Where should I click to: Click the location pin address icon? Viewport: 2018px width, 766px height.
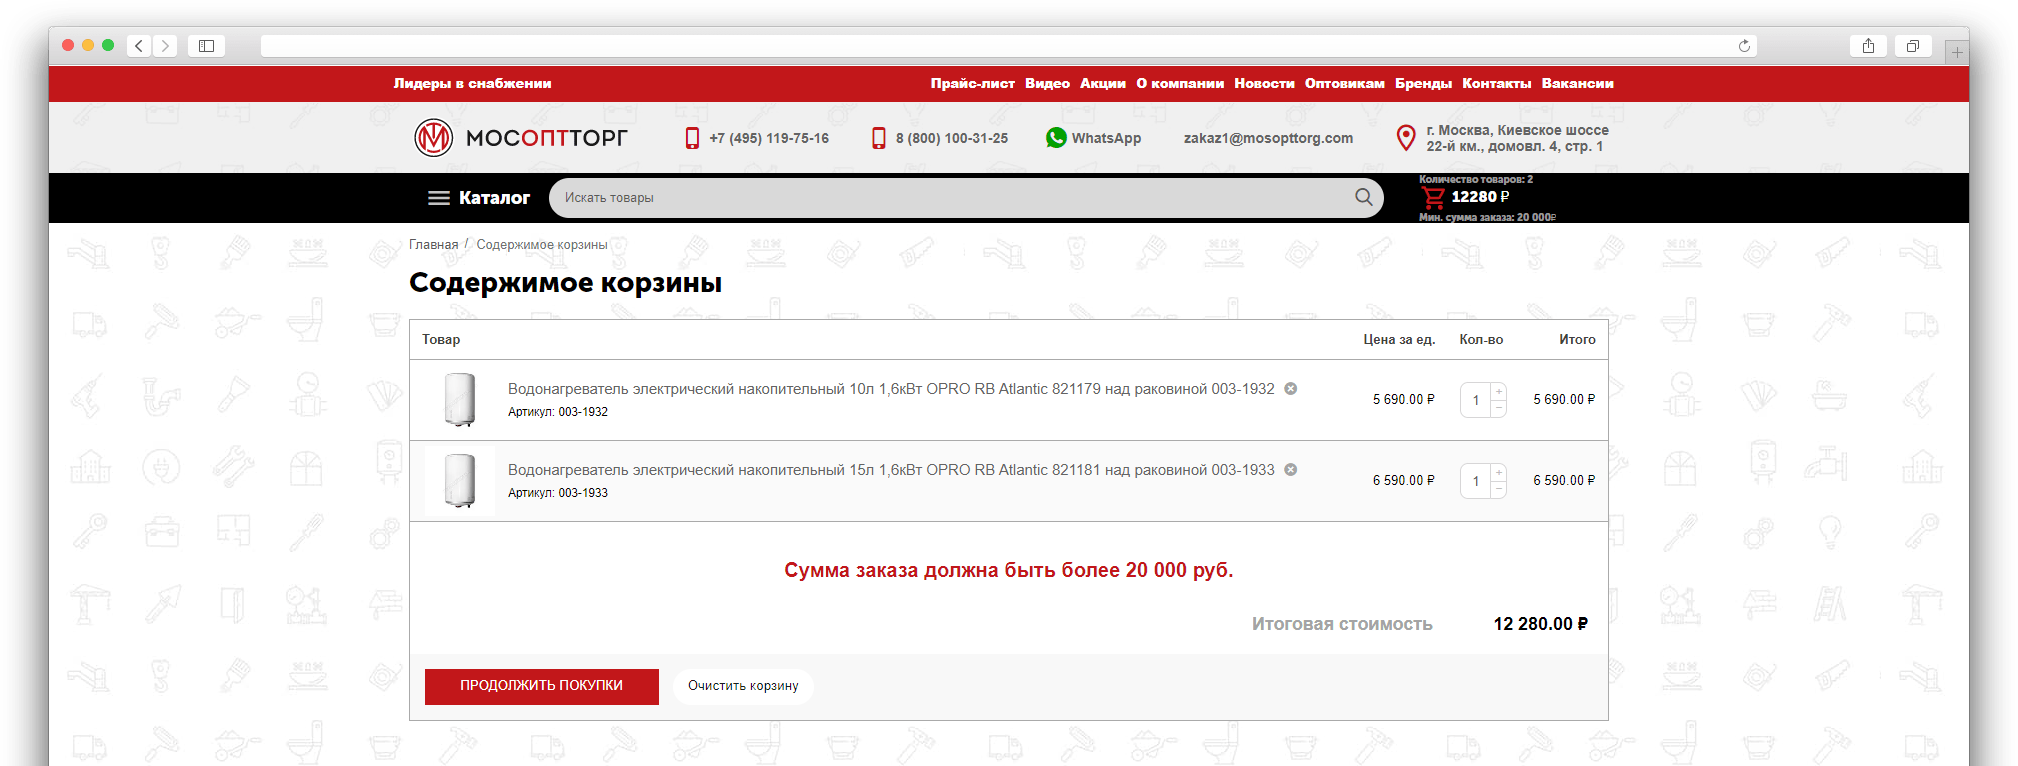pyautogui.click(x=1405, y=138)
